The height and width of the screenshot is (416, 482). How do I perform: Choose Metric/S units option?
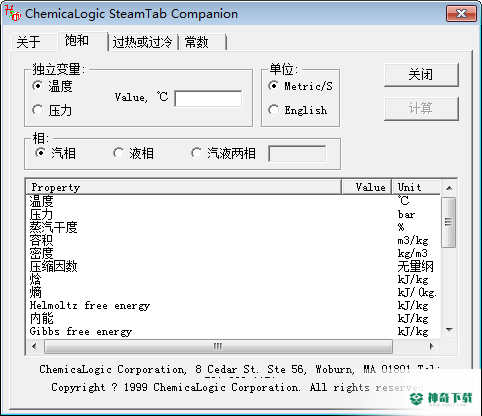pos(300,86)
